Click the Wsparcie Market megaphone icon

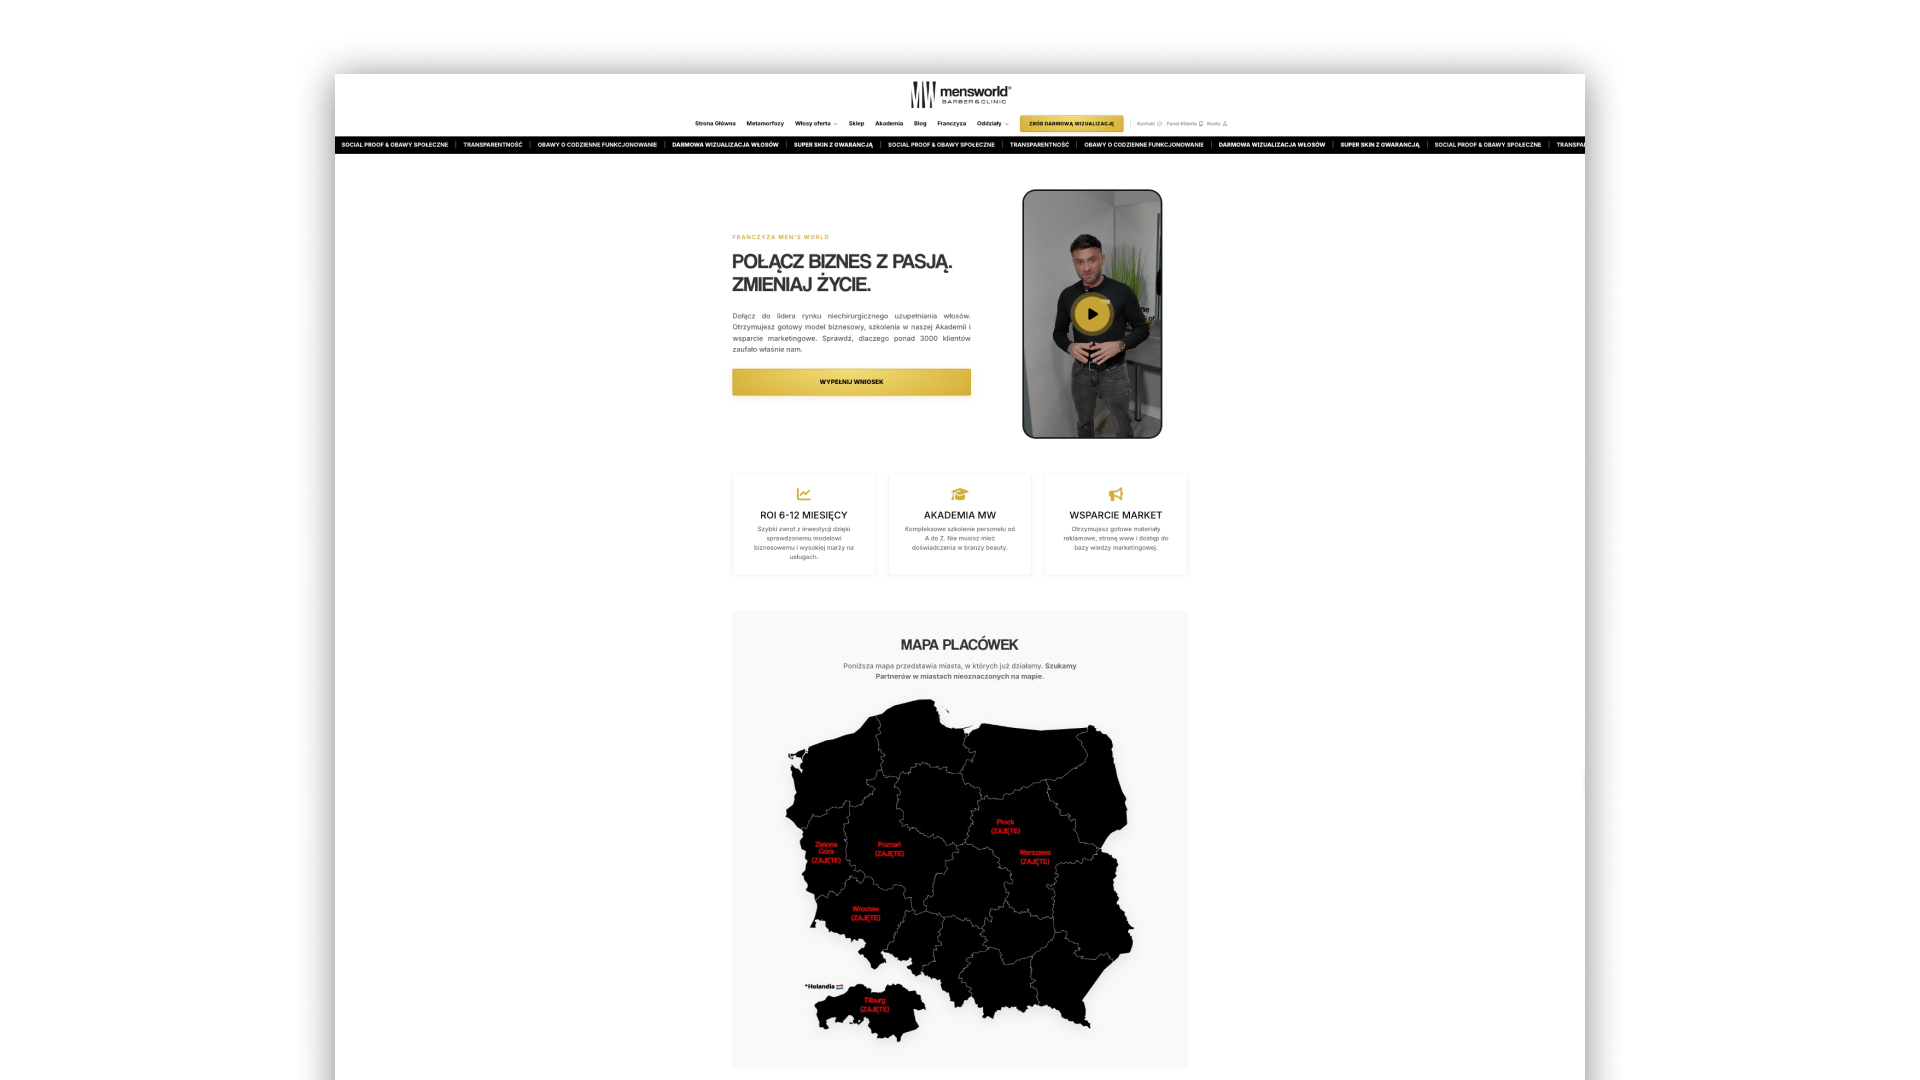[1116, 494]
